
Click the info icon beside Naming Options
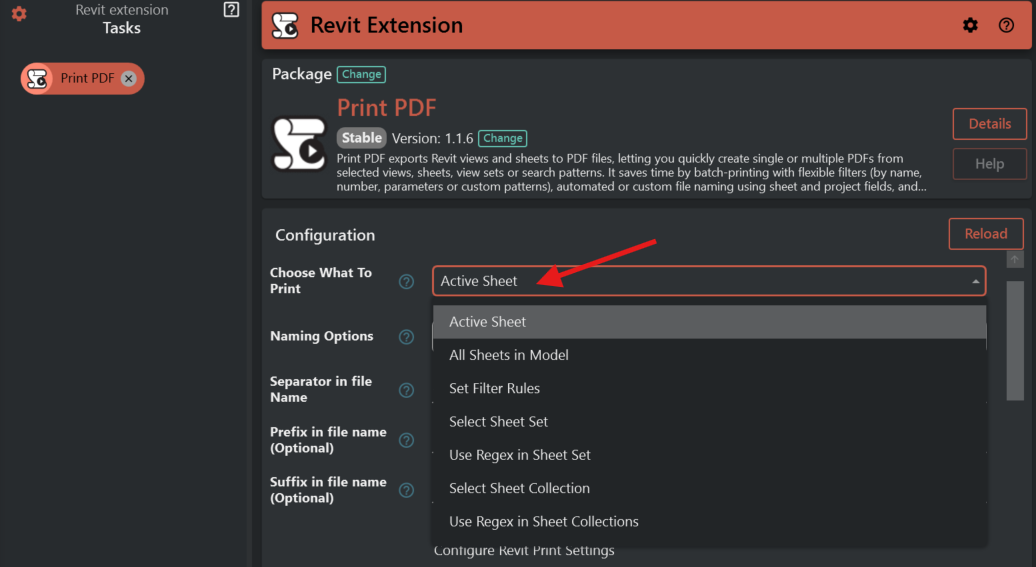406,337
